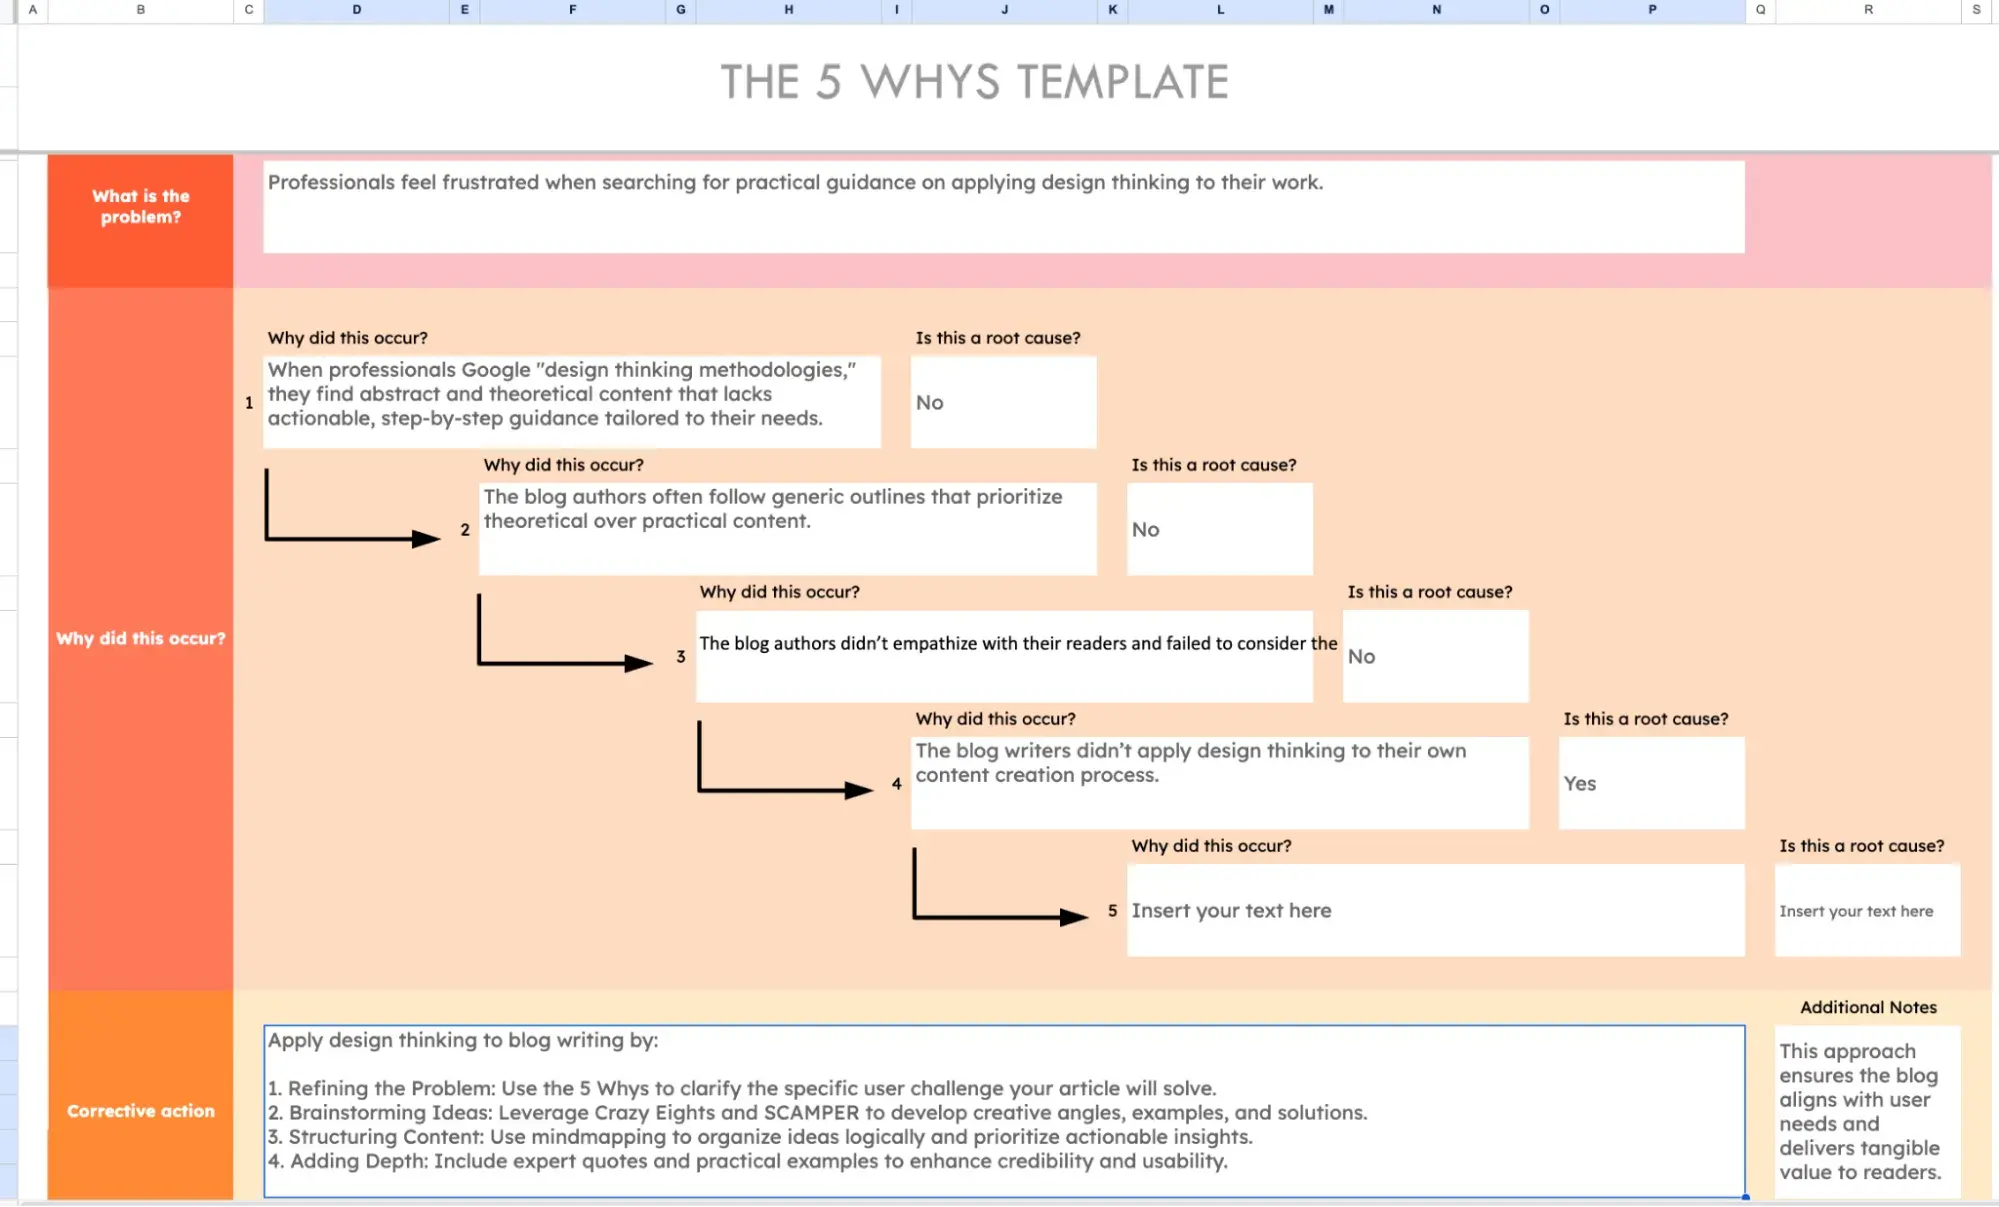Viewport: 1999px width, 1207px height.
Task: Click 'Why did this occur?' heading above row 5
Action: pos(1211,846)
